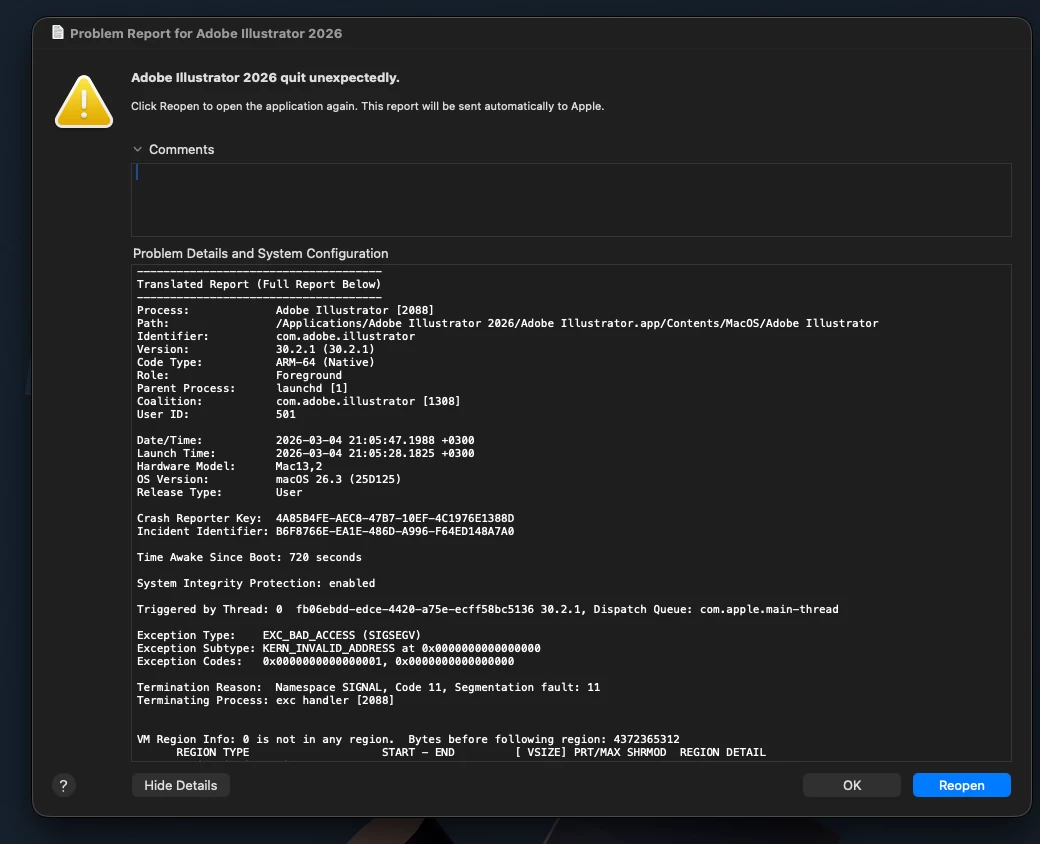Click the Reopen button
Screen dimensions: 1040x844
click(961, 785)
